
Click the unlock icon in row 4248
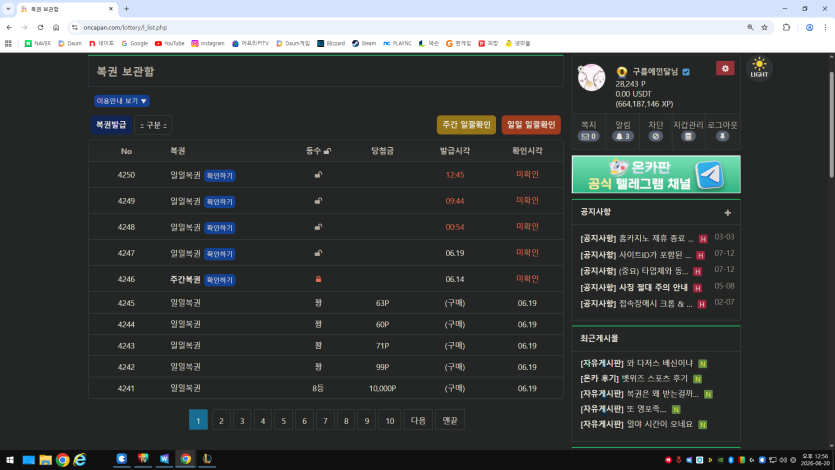[x=318, y=227]
